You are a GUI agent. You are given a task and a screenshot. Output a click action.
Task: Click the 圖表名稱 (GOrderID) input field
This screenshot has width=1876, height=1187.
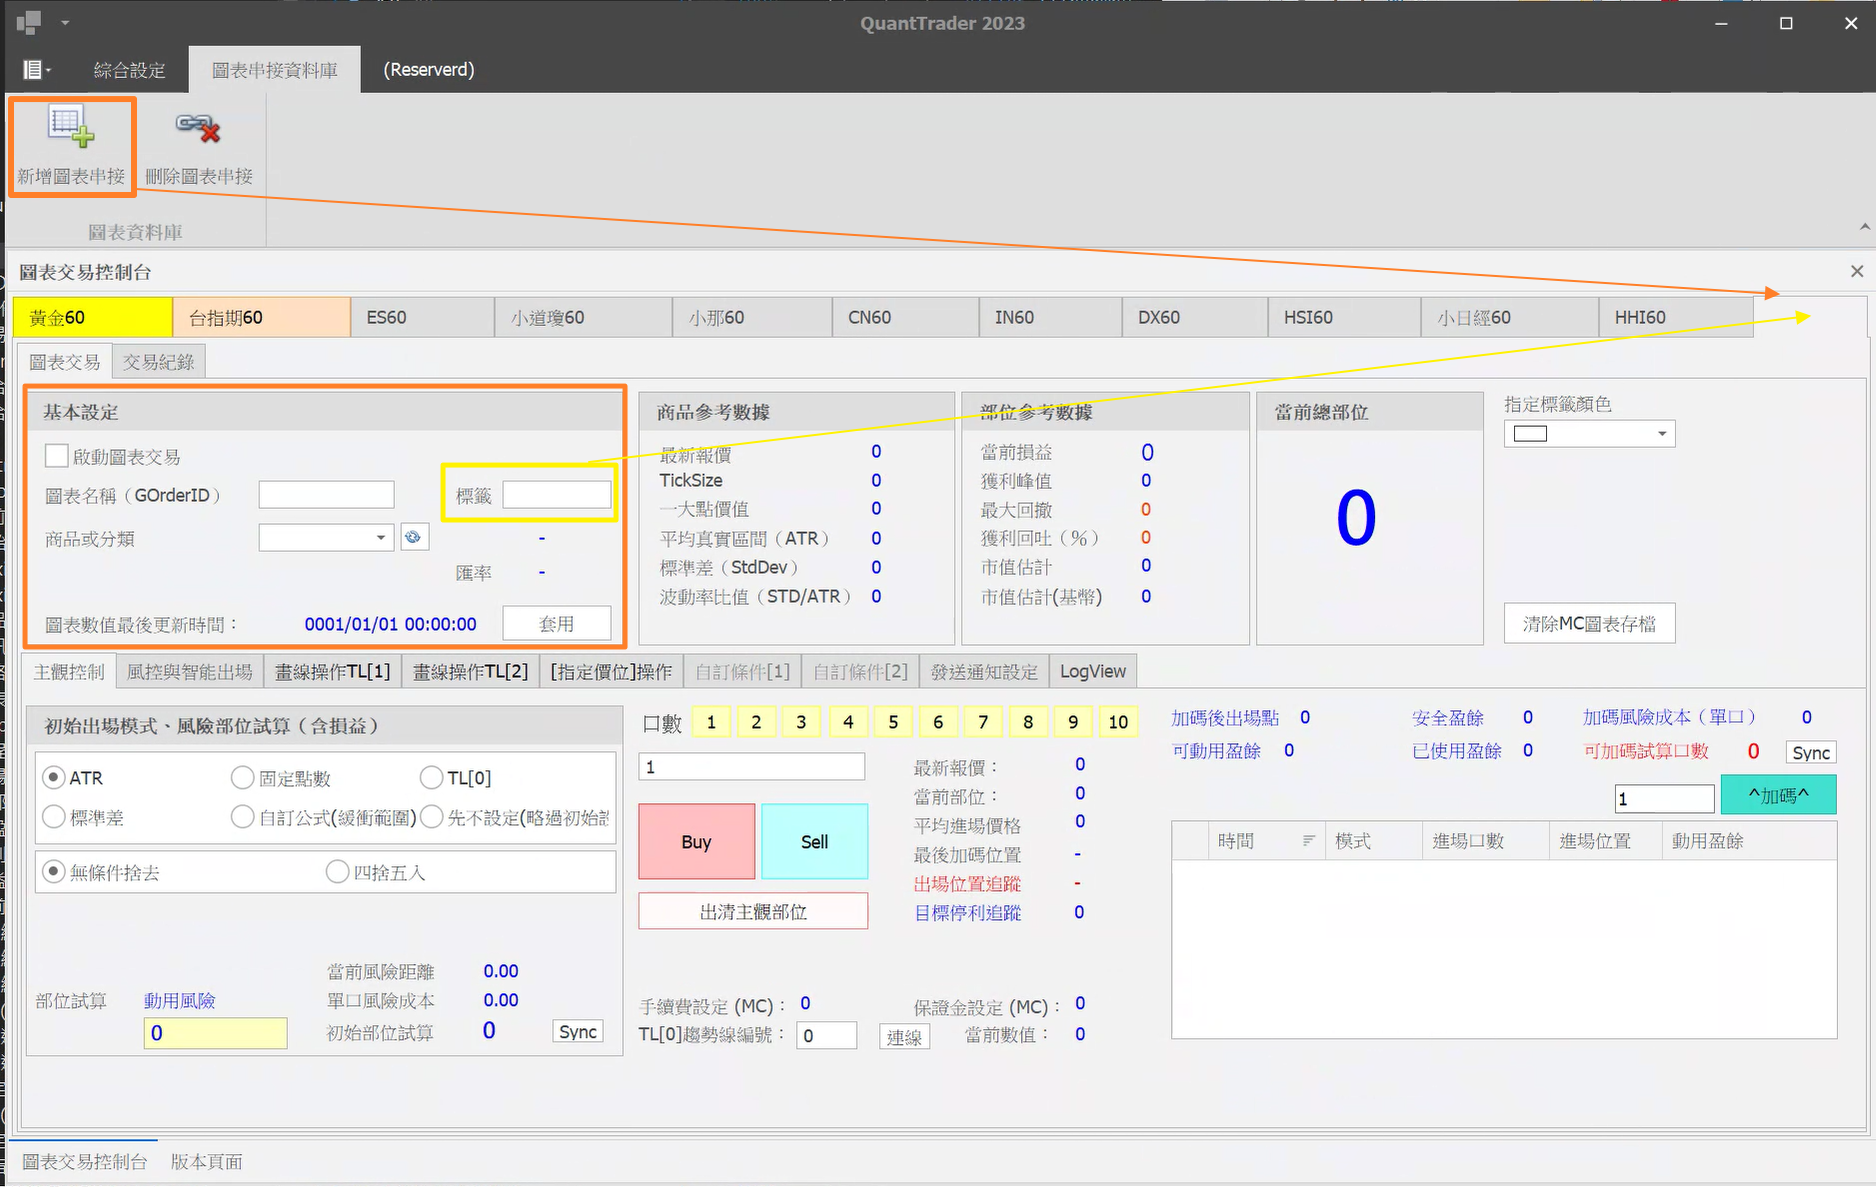[x=327, y=495]
